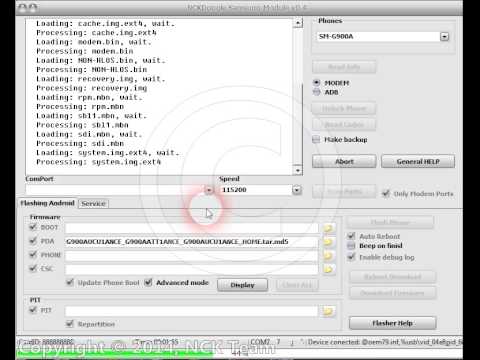Click the flashing progress bar

239,354
